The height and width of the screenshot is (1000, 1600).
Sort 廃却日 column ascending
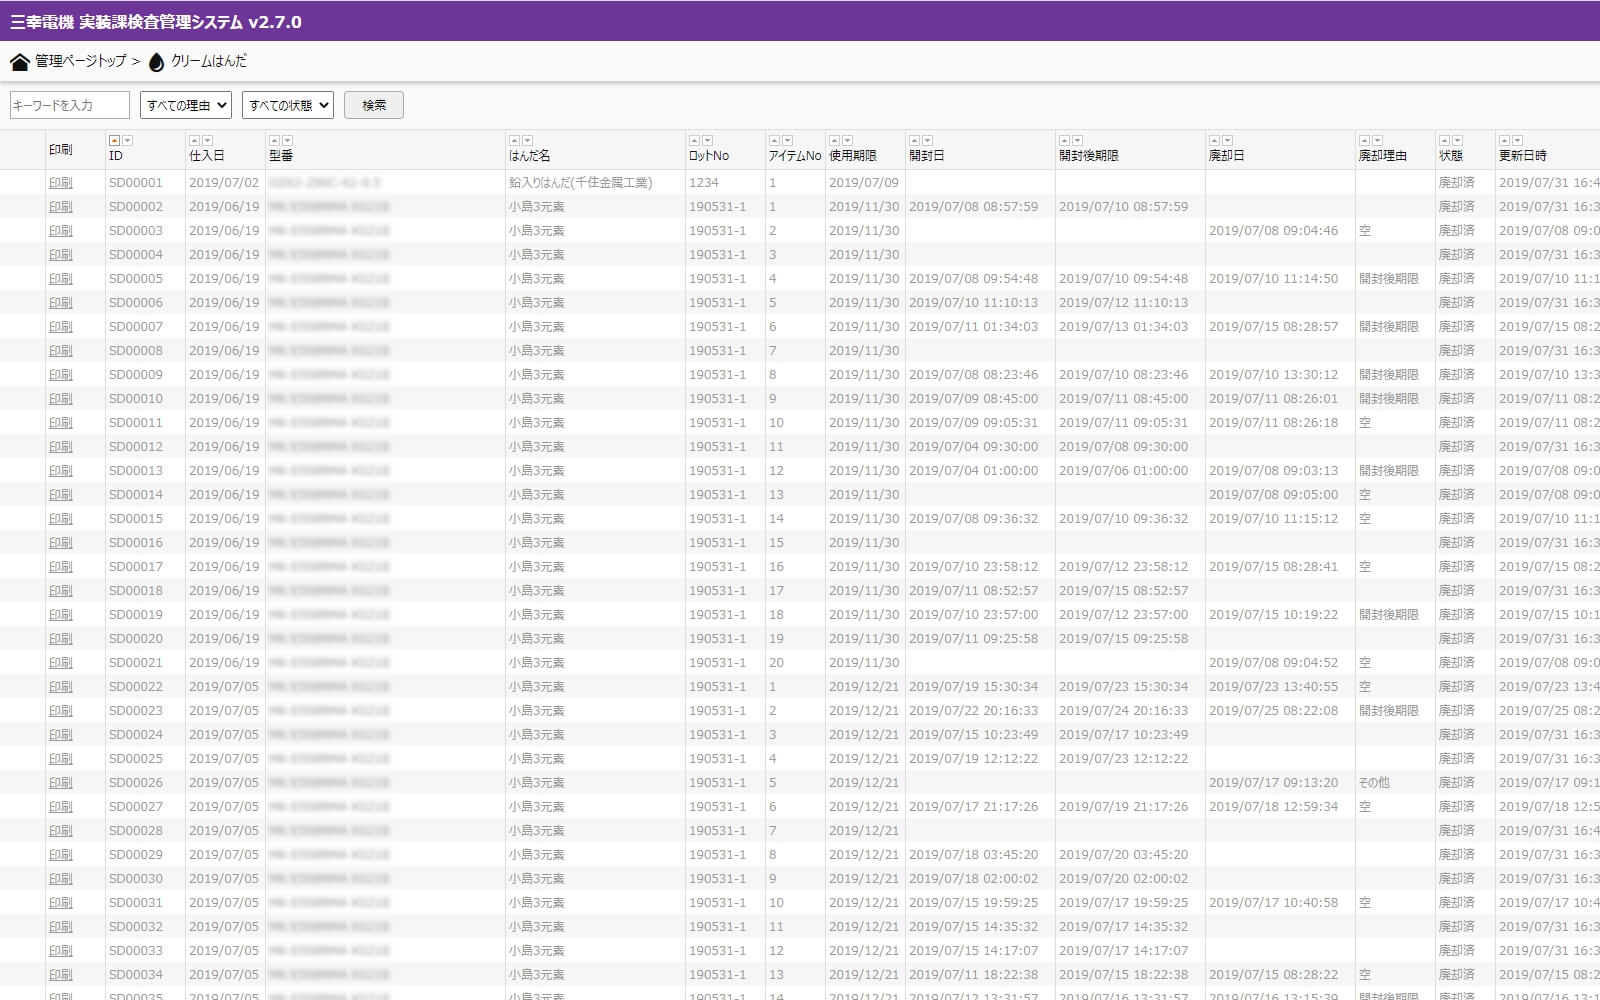1214,141
